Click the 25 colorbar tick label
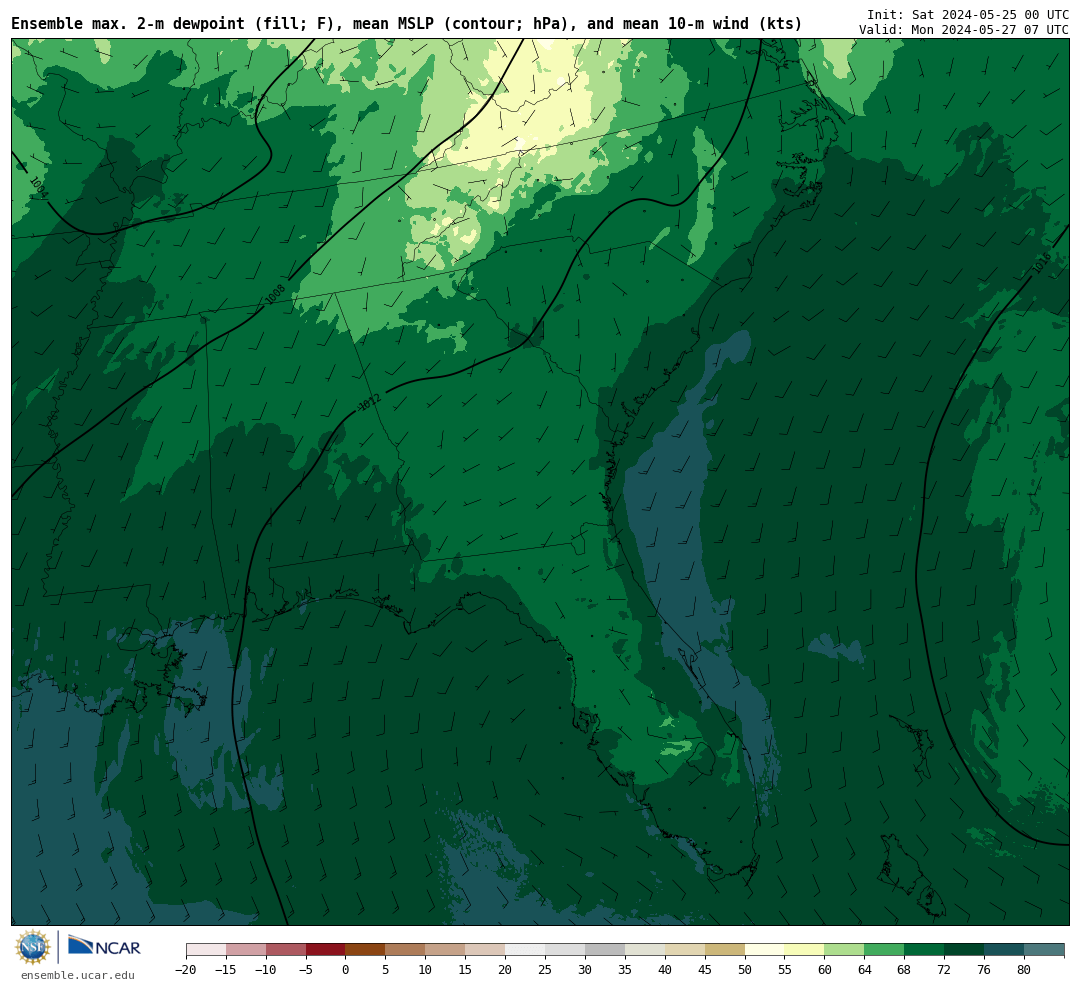This screenshot has height=988, width=1080. 546,969
